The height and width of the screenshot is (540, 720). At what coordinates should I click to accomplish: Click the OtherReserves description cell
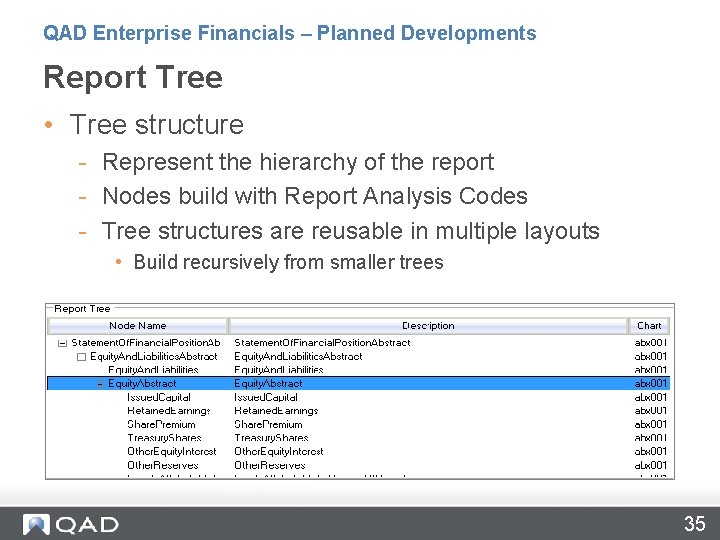tap(270, 465)
